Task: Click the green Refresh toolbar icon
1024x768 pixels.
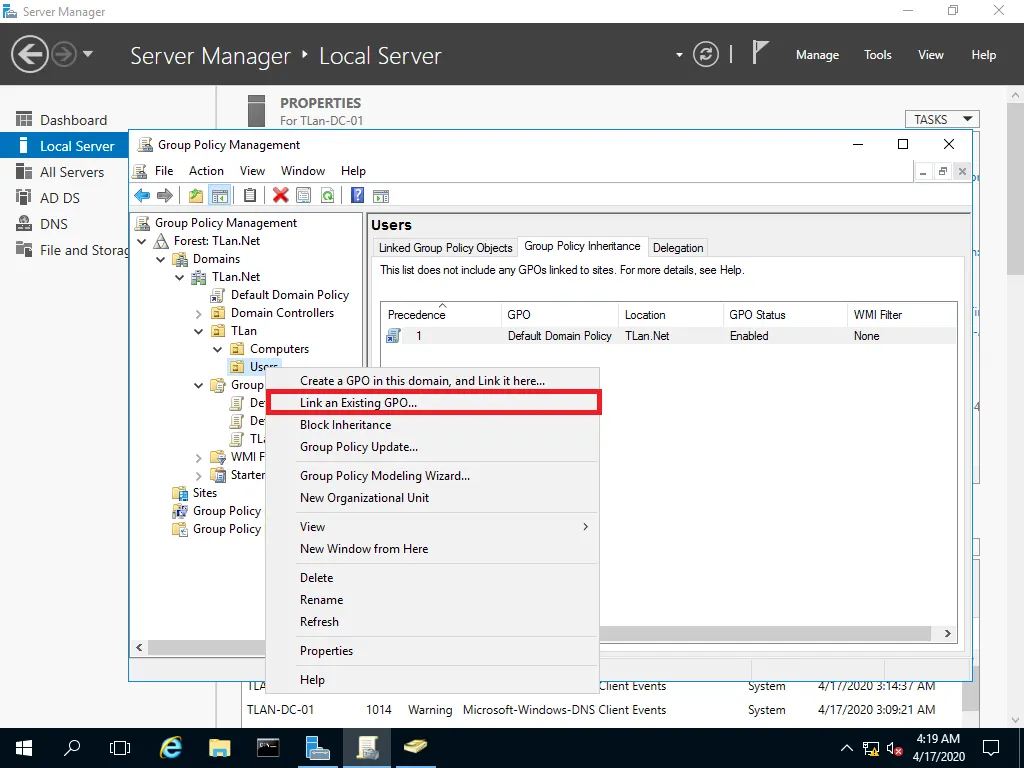Action: (327, 196)
